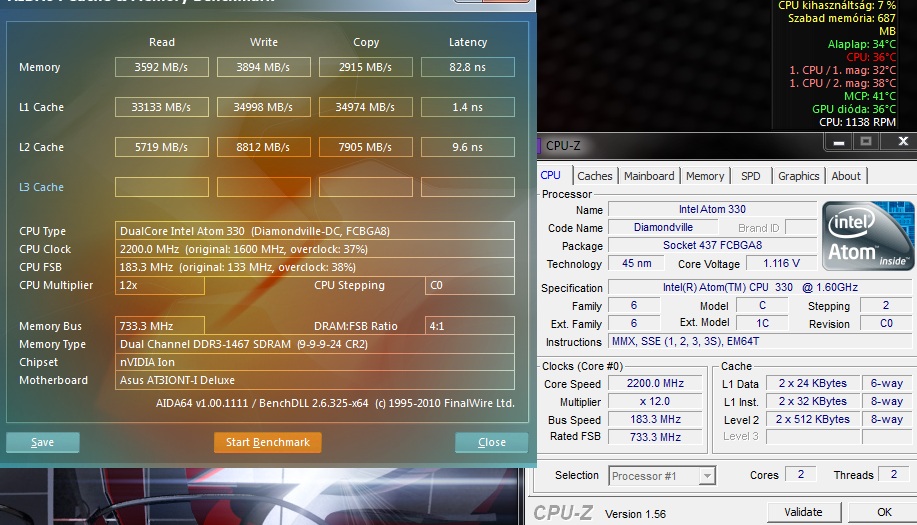Click the Memory Write 3894 MB/s field
The image size is (917, 525).
click(x=263, y=67)
